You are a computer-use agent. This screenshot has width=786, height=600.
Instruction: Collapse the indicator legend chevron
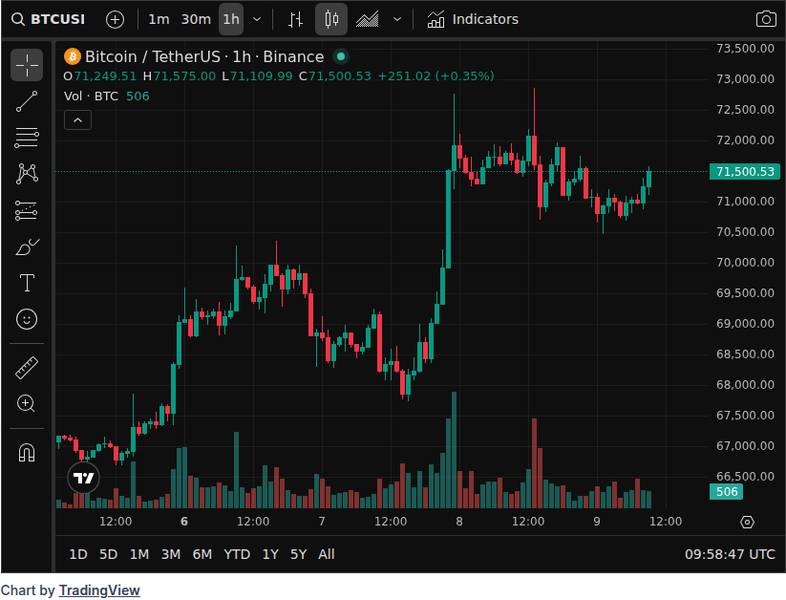78,120
